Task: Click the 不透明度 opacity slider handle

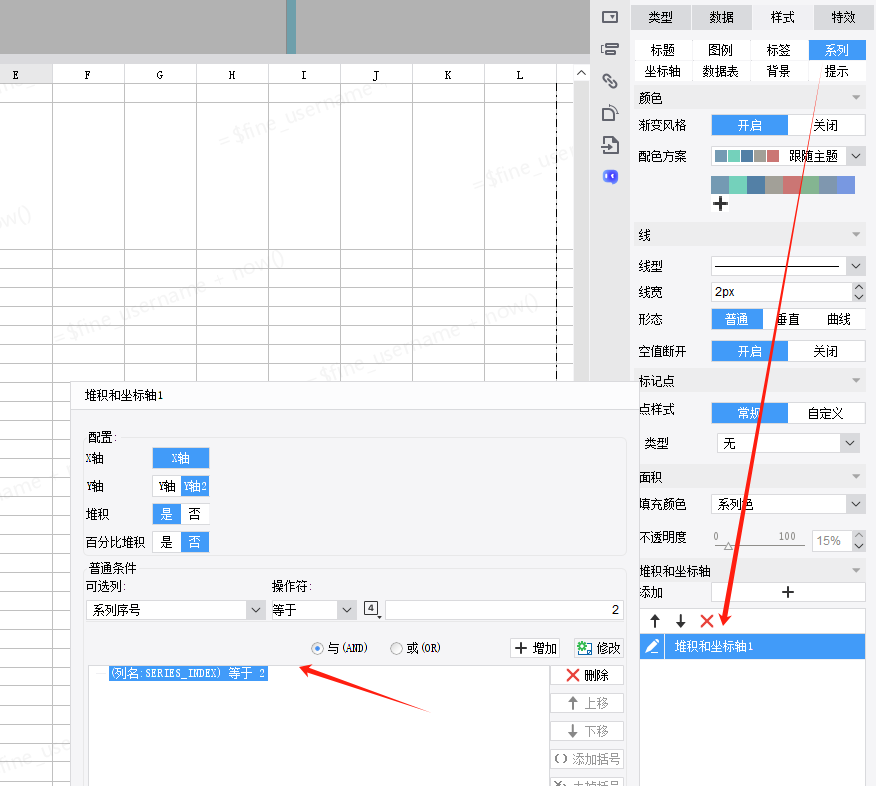Action: point(728,546)
